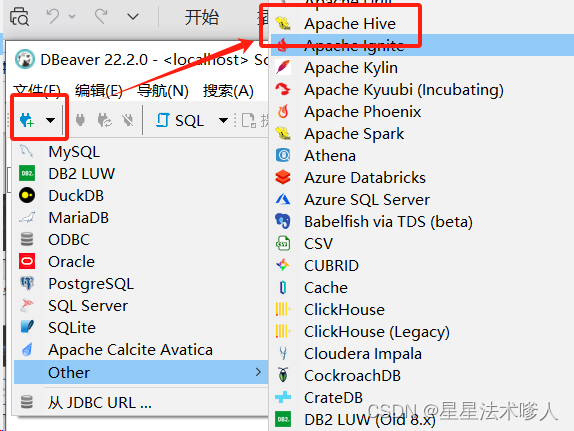This screenshot has width=574, height=431.
Task: Click the new connection plug icon
Action: tap(27, 120)
